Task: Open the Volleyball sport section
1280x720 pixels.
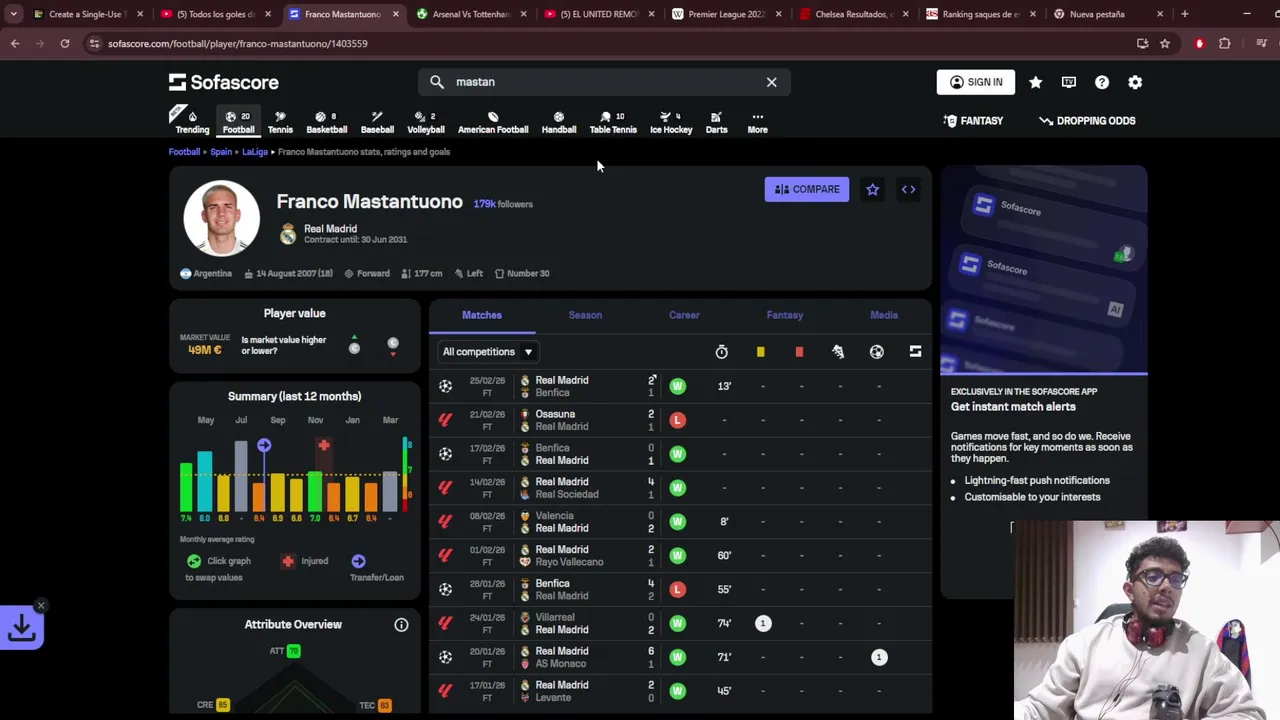Action: [x=426, y=121]
